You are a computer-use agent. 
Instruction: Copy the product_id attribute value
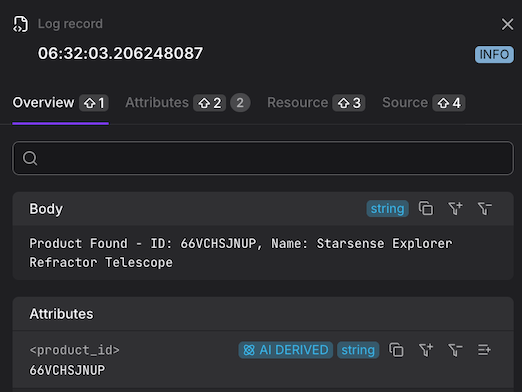(x=396, y=350)
